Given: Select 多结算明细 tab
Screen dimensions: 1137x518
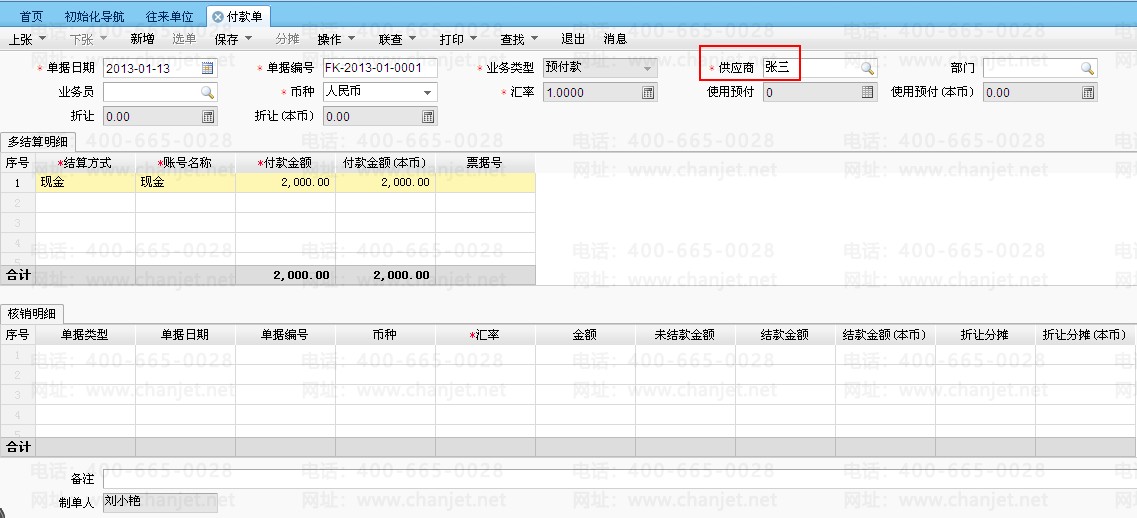Looking at the screenshot, I should coord(37,142).
